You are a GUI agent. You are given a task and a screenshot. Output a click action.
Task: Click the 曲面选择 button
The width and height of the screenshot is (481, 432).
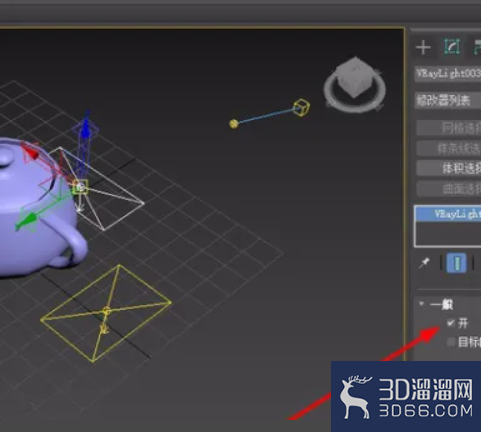pos(449,189)
